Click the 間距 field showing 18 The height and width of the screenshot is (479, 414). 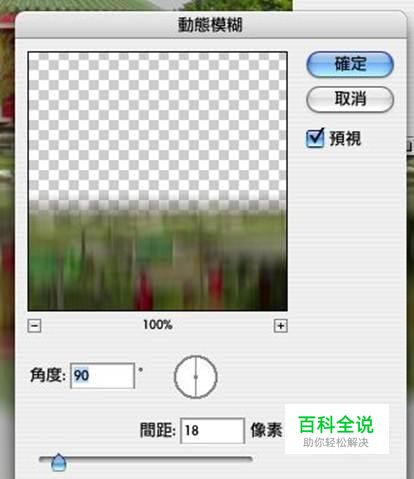pyautogui.click(x=213, y=431)
